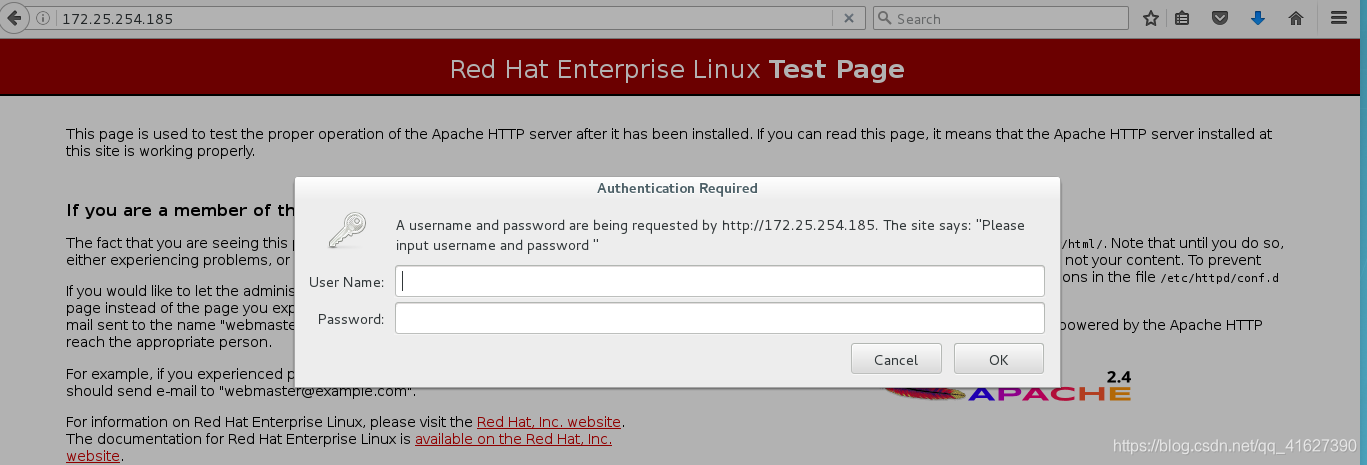Viewport: 1367px width, 465px height.
Task: Click the Password field
Action: 720,318
